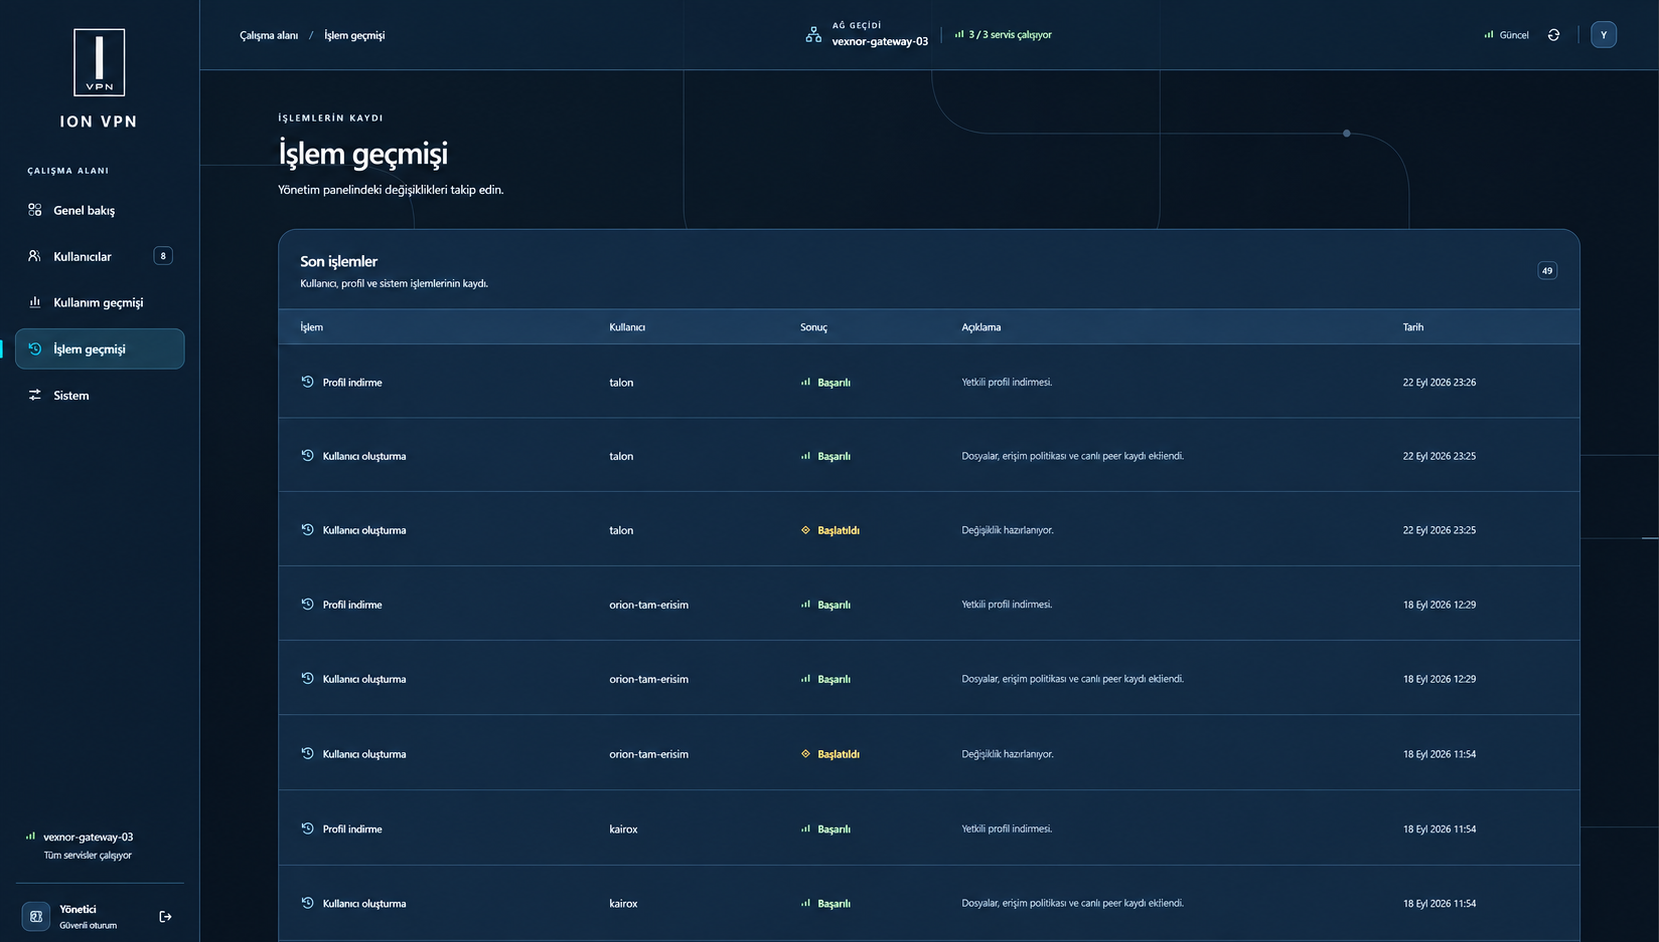This screenshot has width=1659, height=942.
Task: Click signal icon next to 3 / 3 servis çalışıyor
Action: pyautogui.click(x=959, y=34)
